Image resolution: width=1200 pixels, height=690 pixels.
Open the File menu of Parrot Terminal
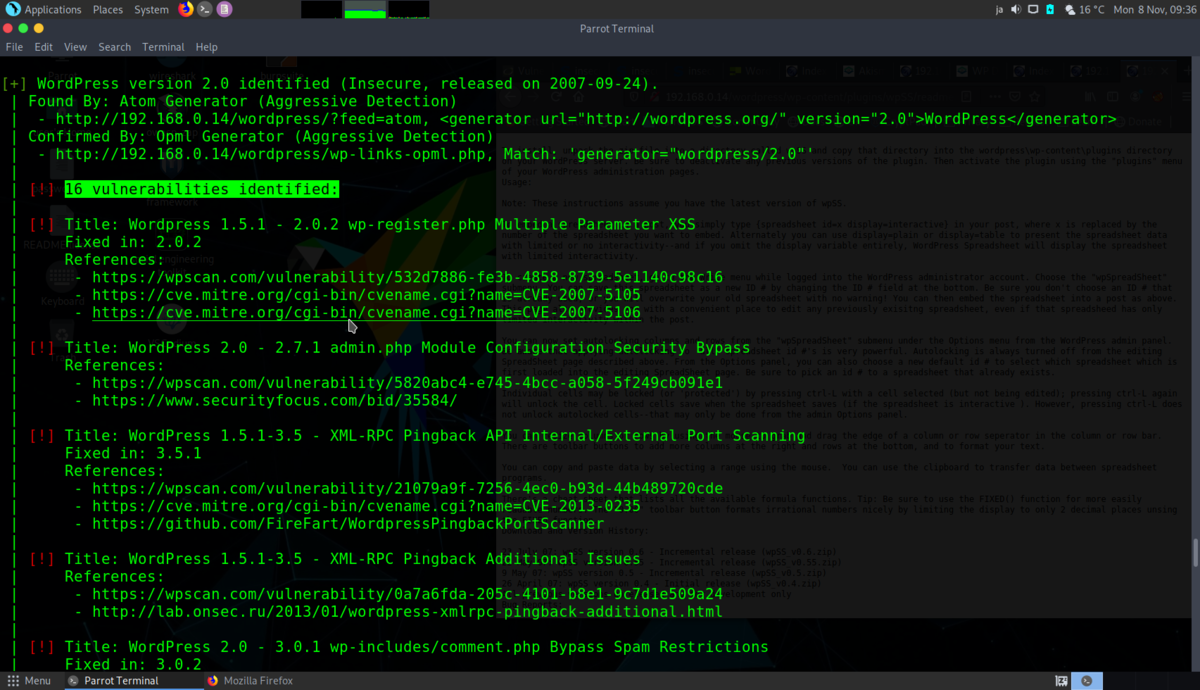[x=14, y=47]
